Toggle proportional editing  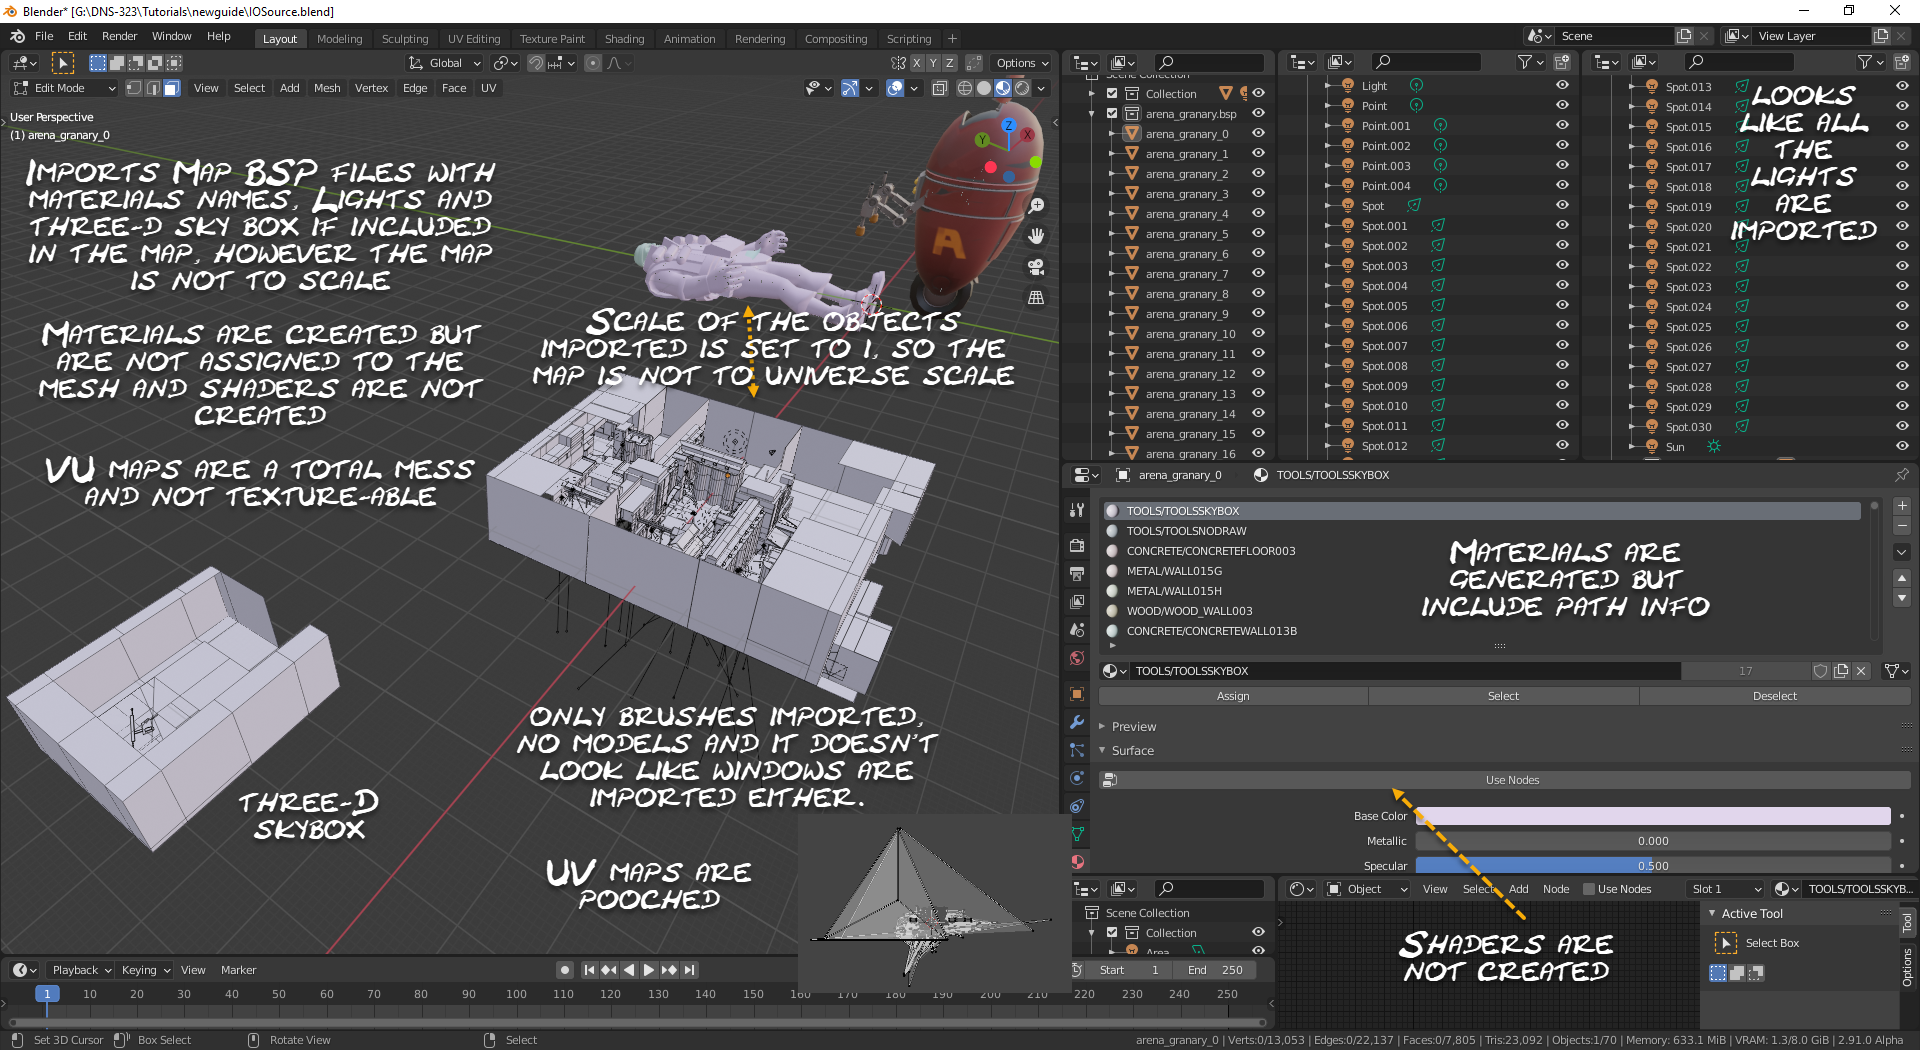(x=593, y=63)
